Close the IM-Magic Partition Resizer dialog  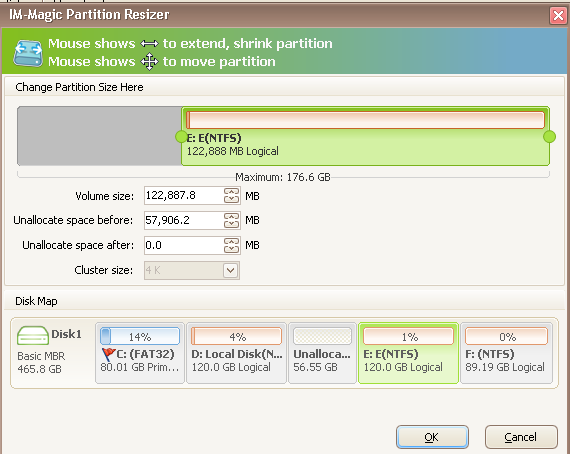click(x=558, y=16)
